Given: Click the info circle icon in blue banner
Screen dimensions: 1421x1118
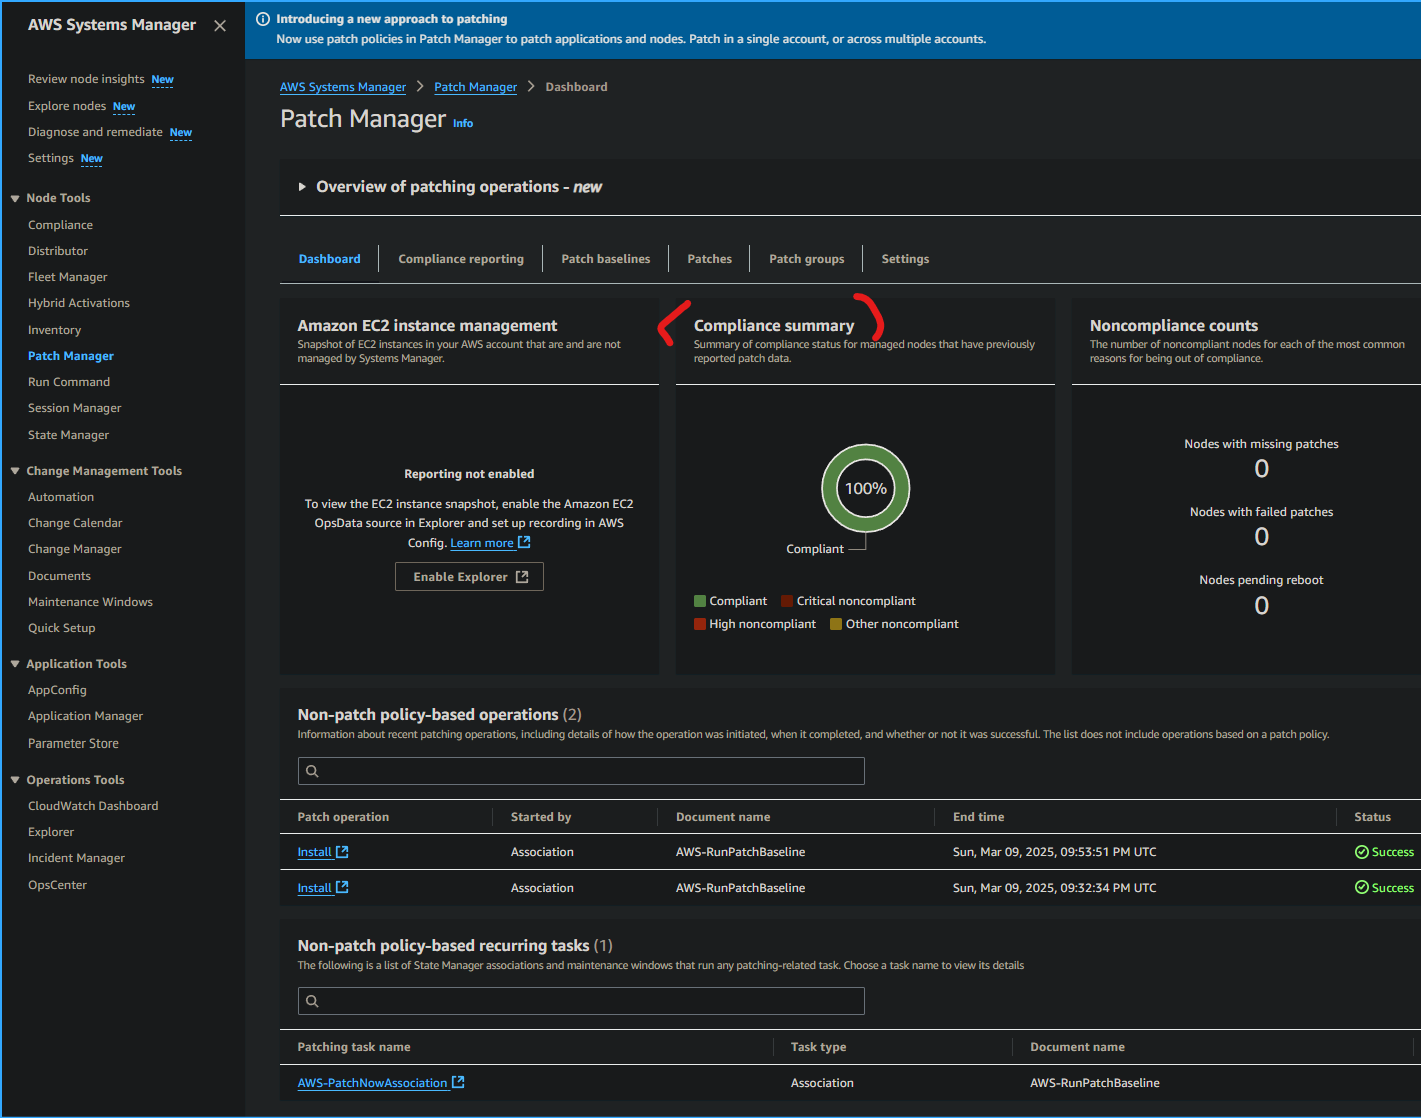Looking at the screenshot, I should [x=262, y=18].
